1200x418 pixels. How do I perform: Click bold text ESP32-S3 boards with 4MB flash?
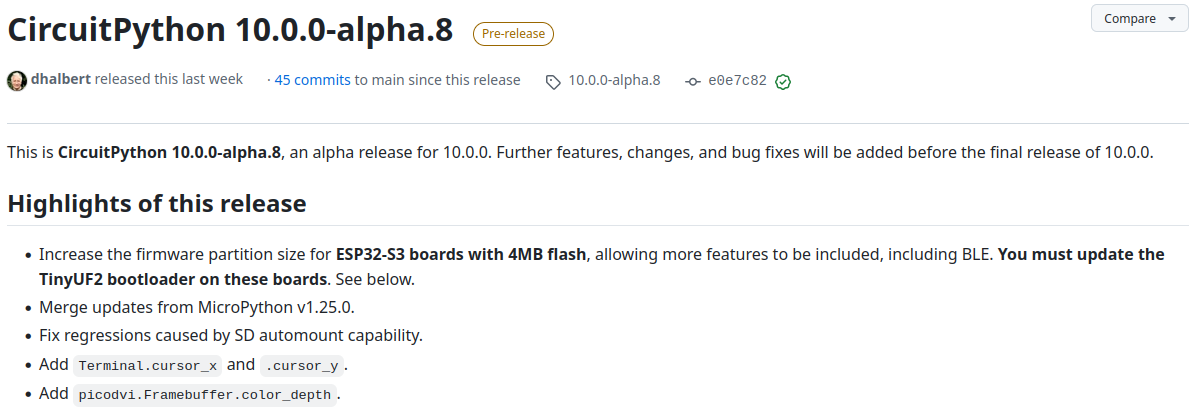(461, 254)
